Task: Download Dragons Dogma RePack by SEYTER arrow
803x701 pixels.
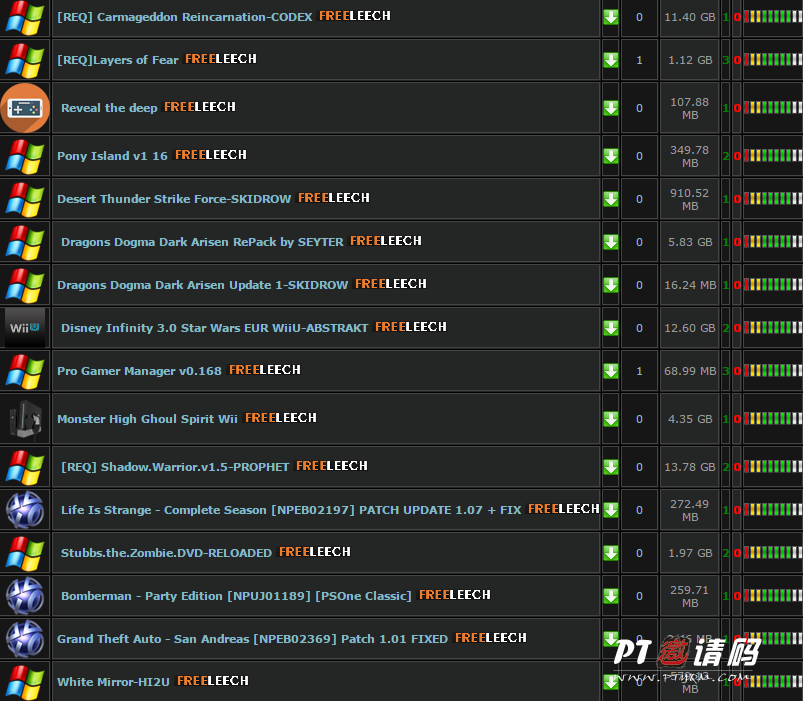Action: pyautogui.click(x=610, y=242)
